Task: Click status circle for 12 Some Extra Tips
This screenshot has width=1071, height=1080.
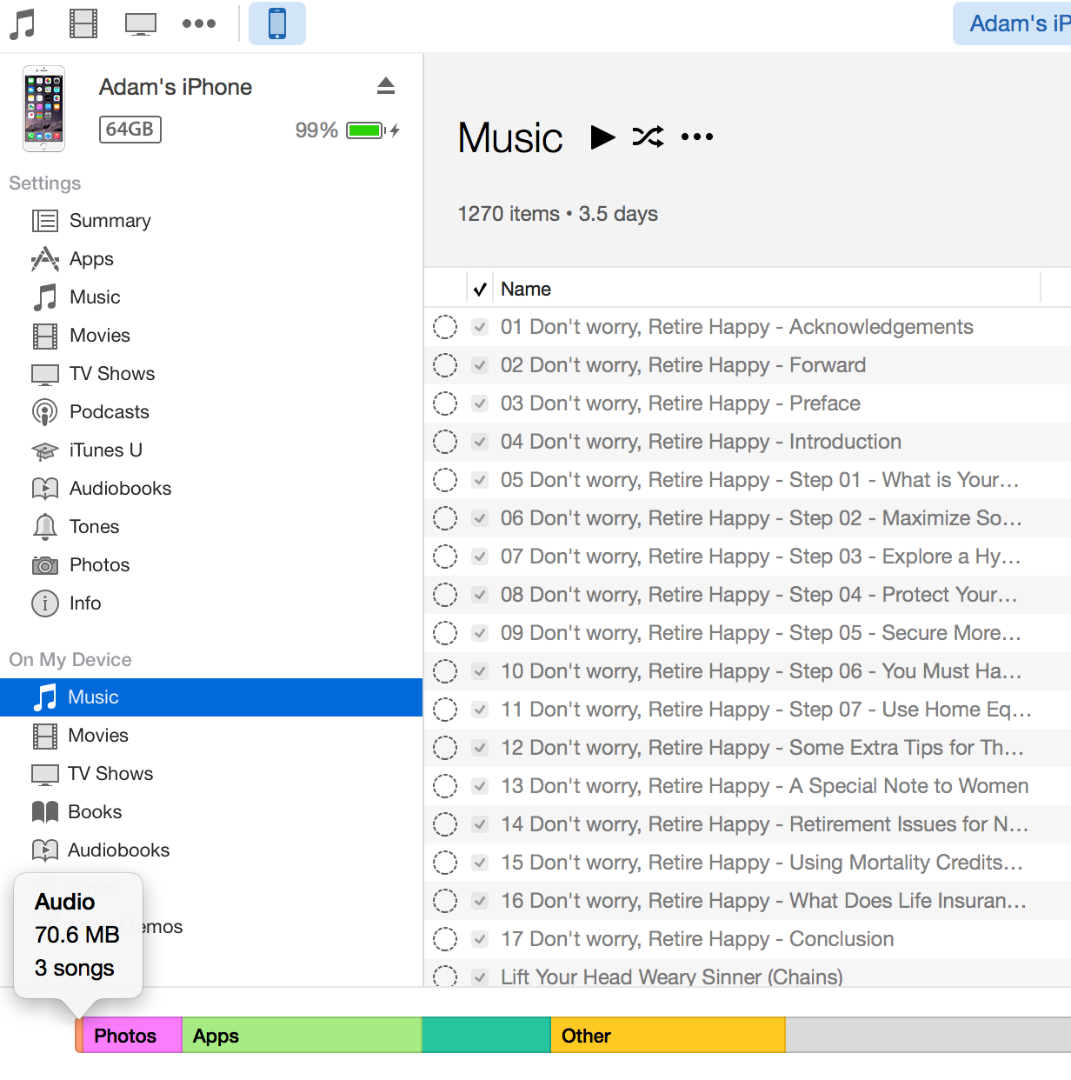Action: (x=445, y=748)
